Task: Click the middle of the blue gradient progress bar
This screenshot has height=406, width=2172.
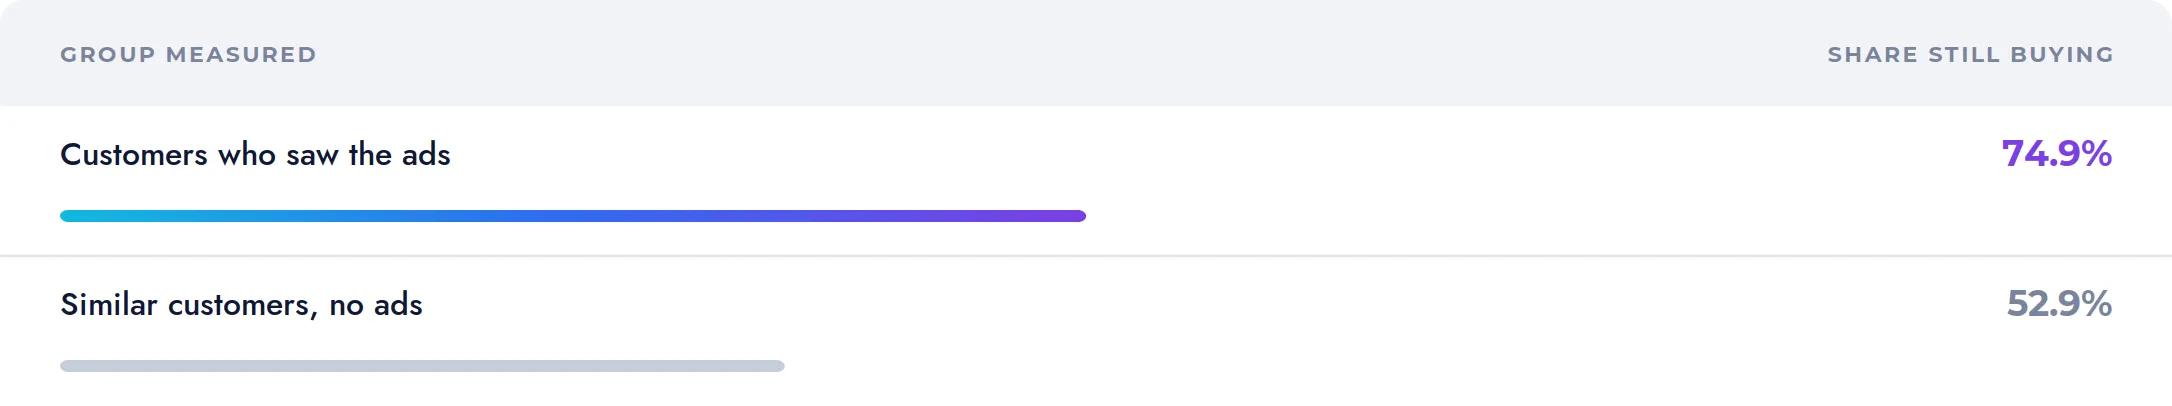Action: click(x=573, y=216)
